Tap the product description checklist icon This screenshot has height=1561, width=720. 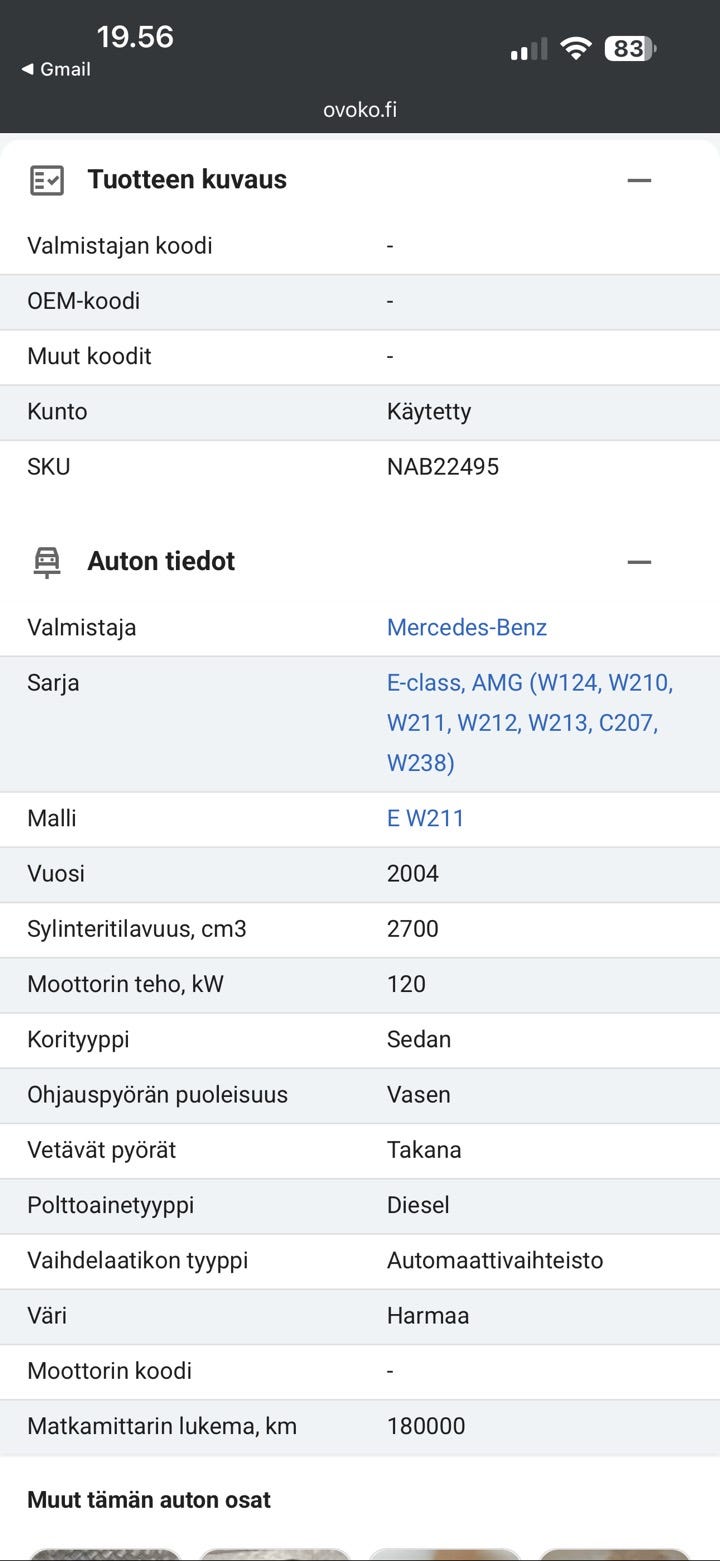[x=47, y=180]
